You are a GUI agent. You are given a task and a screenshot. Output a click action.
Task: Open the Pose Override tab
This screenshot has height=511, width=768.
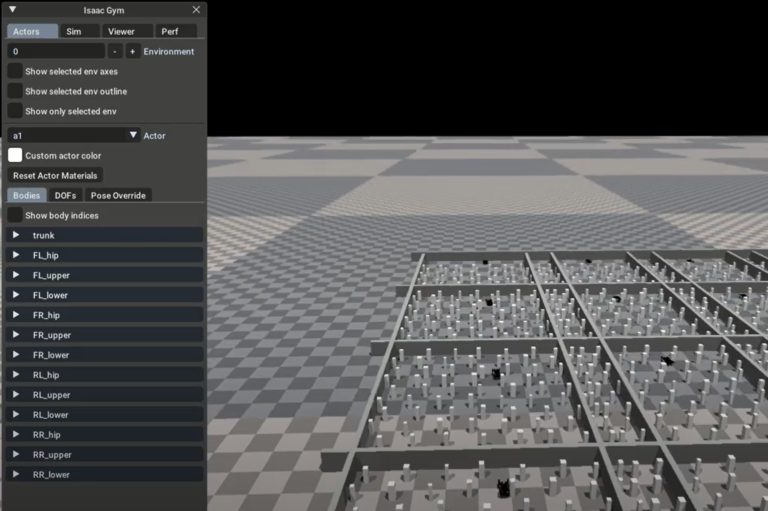click(118, 195)
